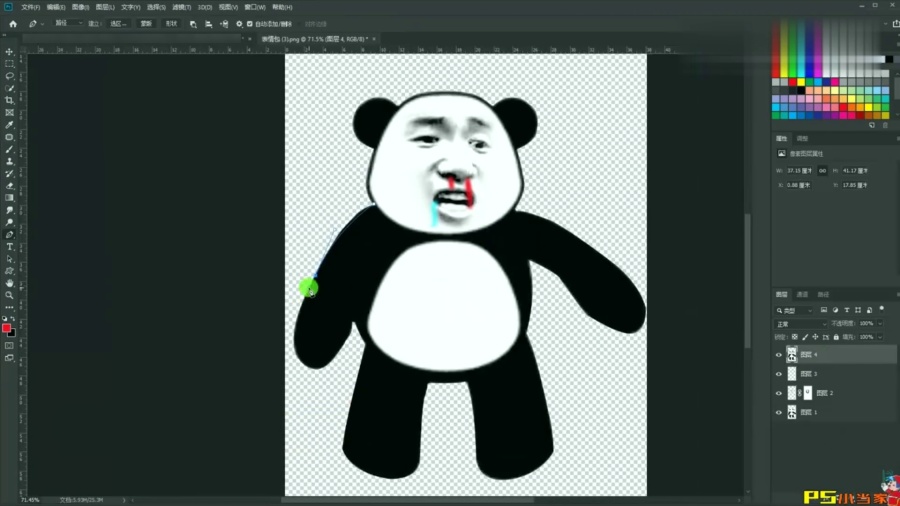Select the Pen tool in the toolbox
900x506 pixels.
pos(9,235)
